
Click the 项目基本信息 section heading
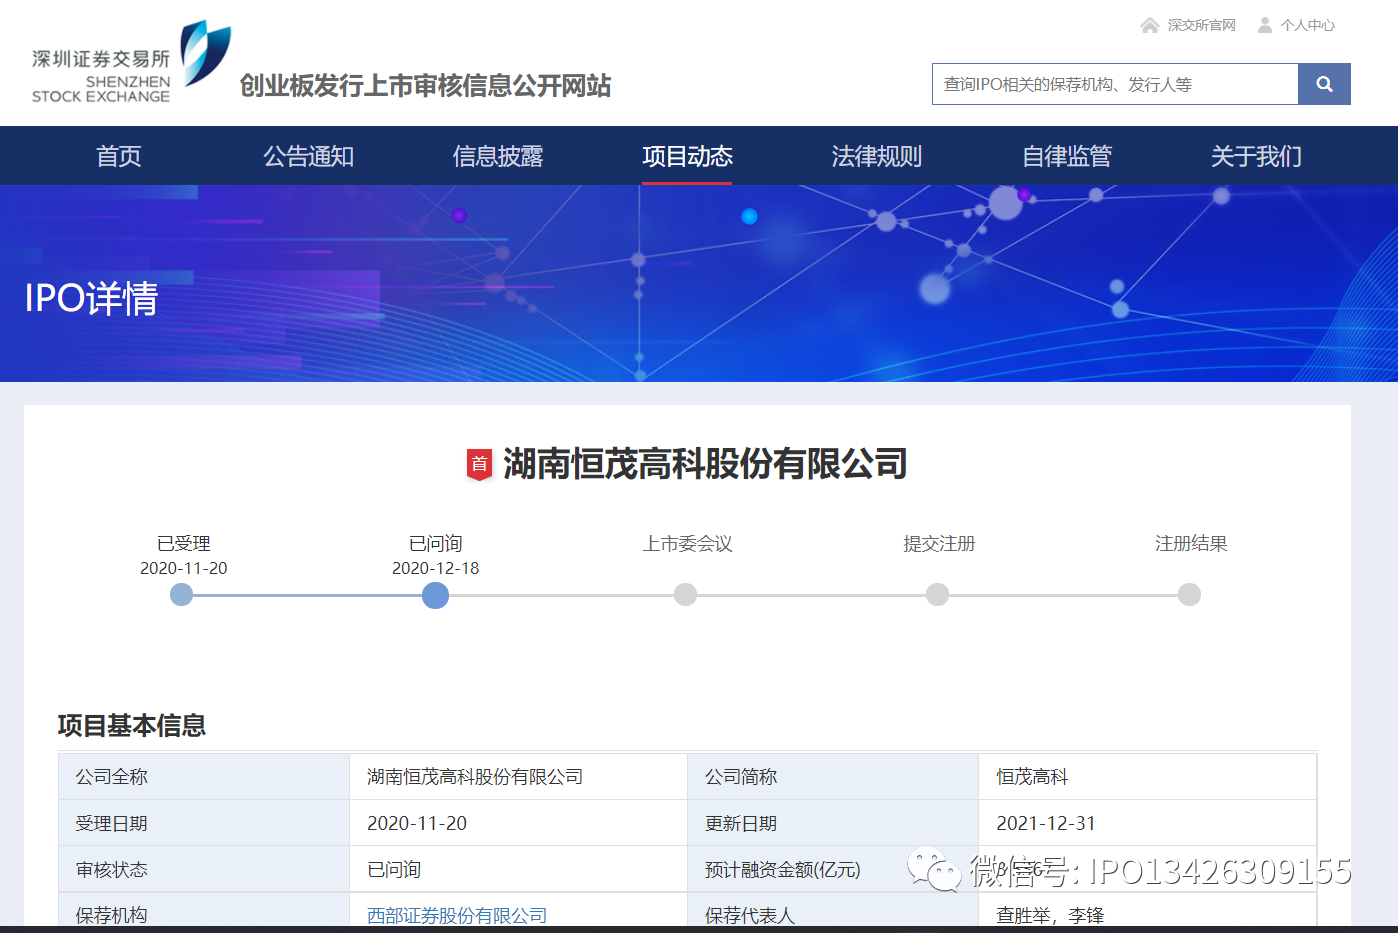coord(132,725)
